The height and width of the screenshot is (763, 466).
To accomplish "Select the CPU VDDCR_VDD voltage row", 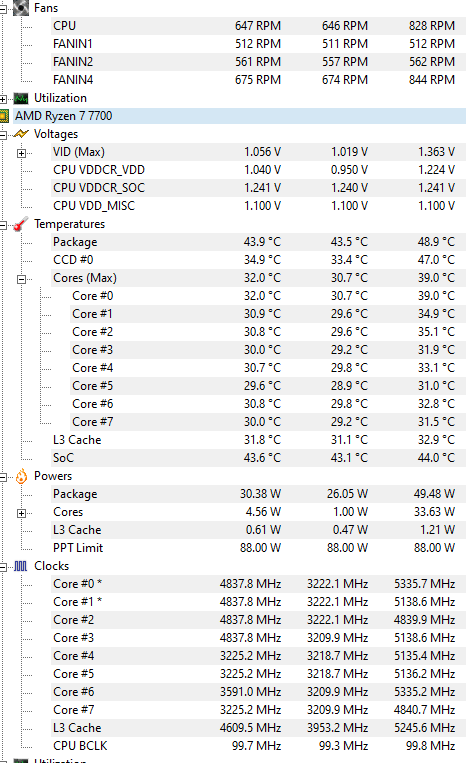I will pyautogui.click(x=258, y=170).
